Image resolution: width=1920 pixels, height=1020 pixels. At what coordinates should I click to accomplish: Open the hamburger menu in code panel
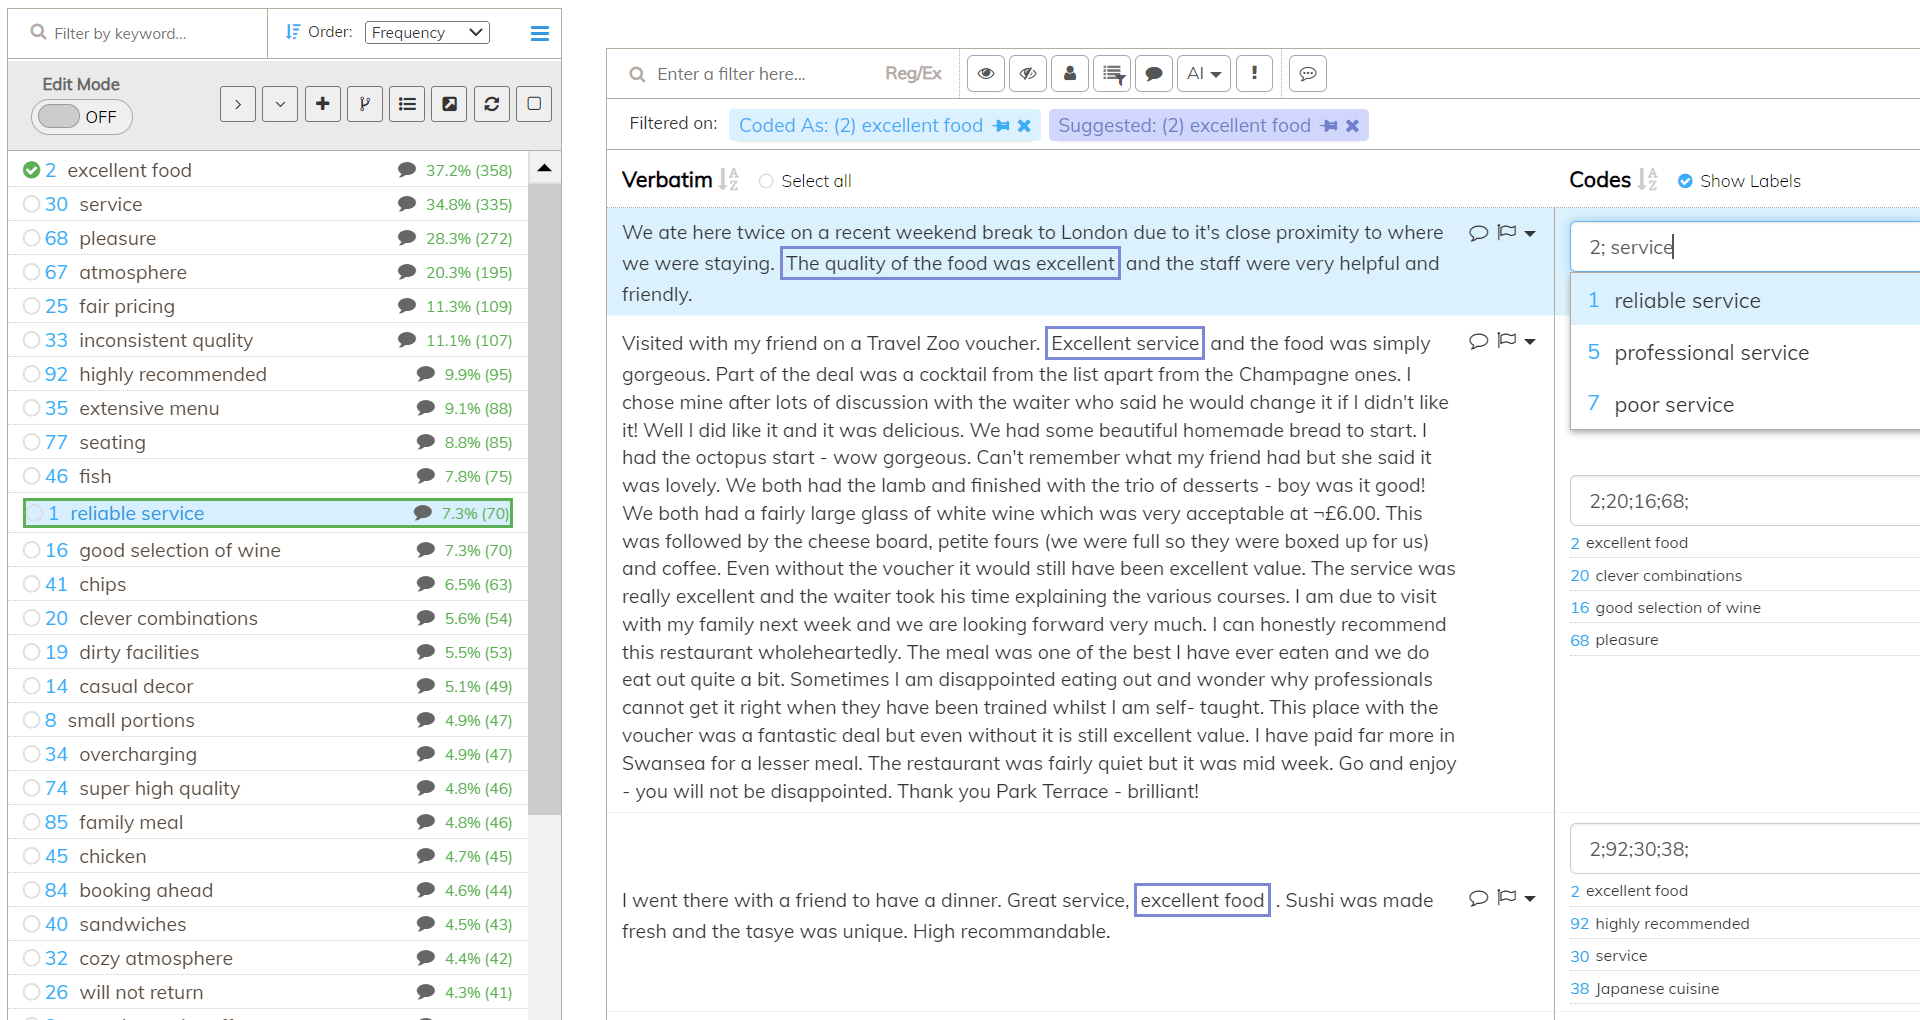[539, 33]
